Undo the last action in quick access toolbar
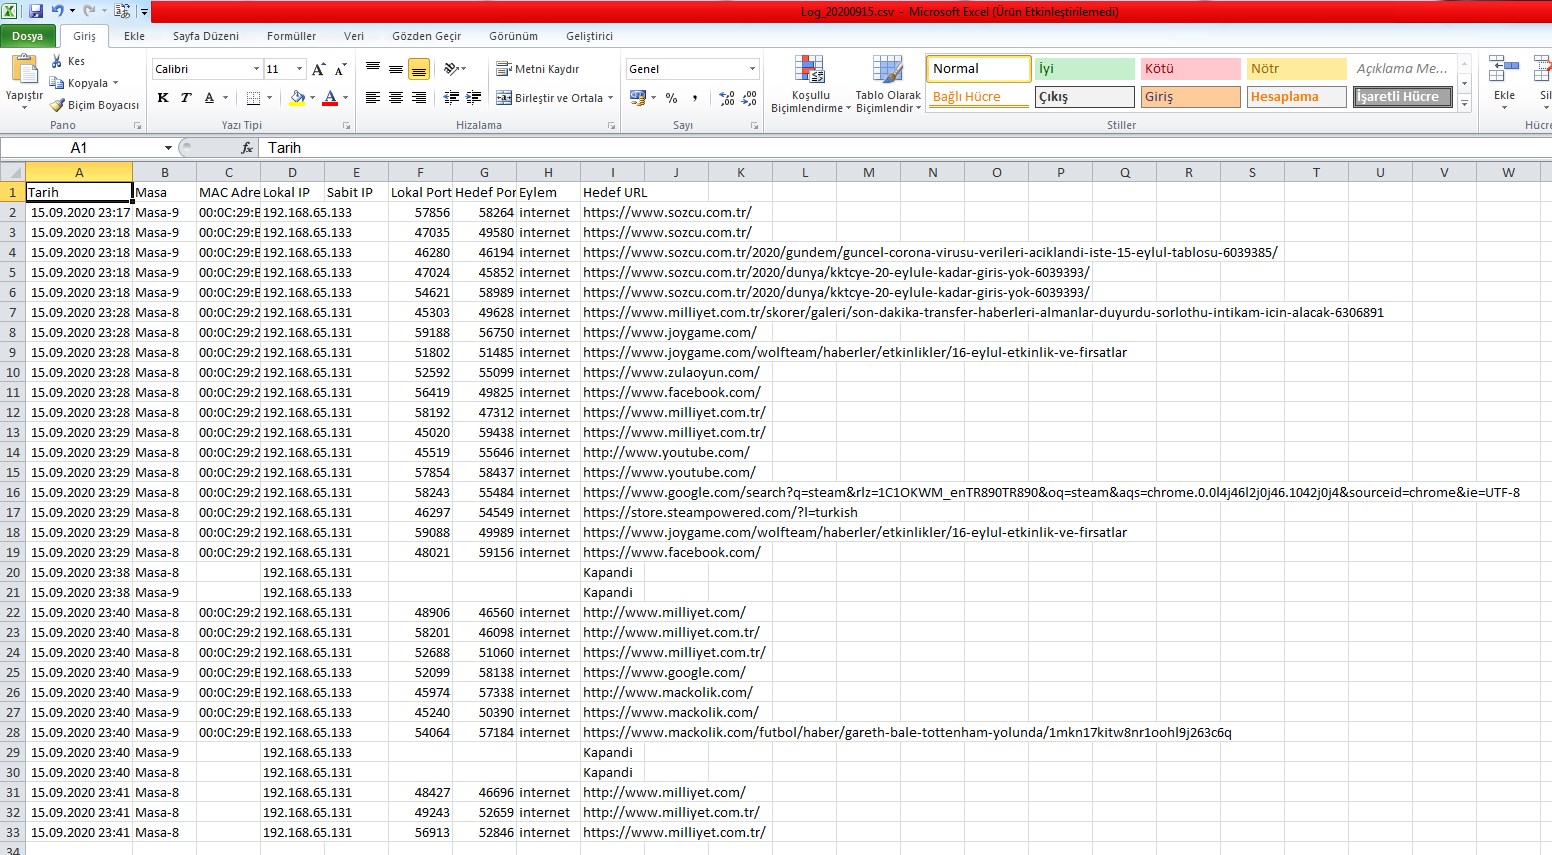This screenshot has height=855, width=1552. (x=57, y=11)
